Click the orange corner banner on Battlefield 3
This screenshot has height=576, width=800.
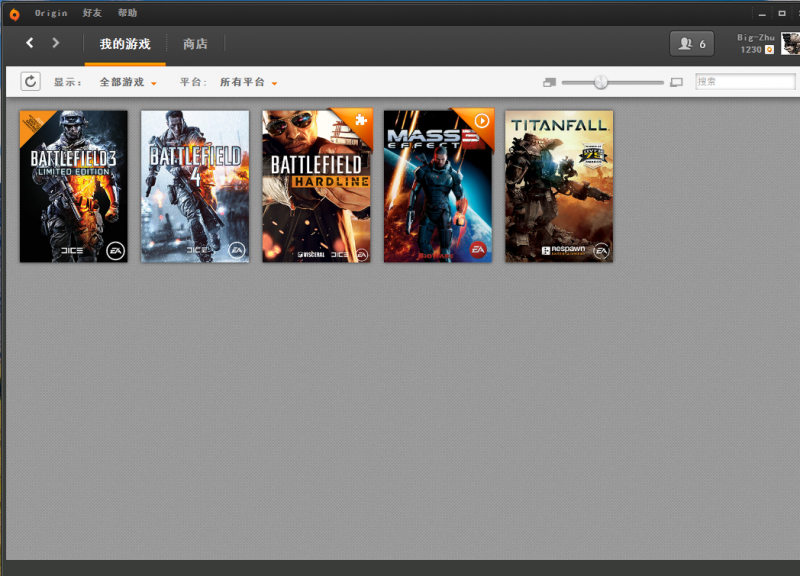coord(33,124)
